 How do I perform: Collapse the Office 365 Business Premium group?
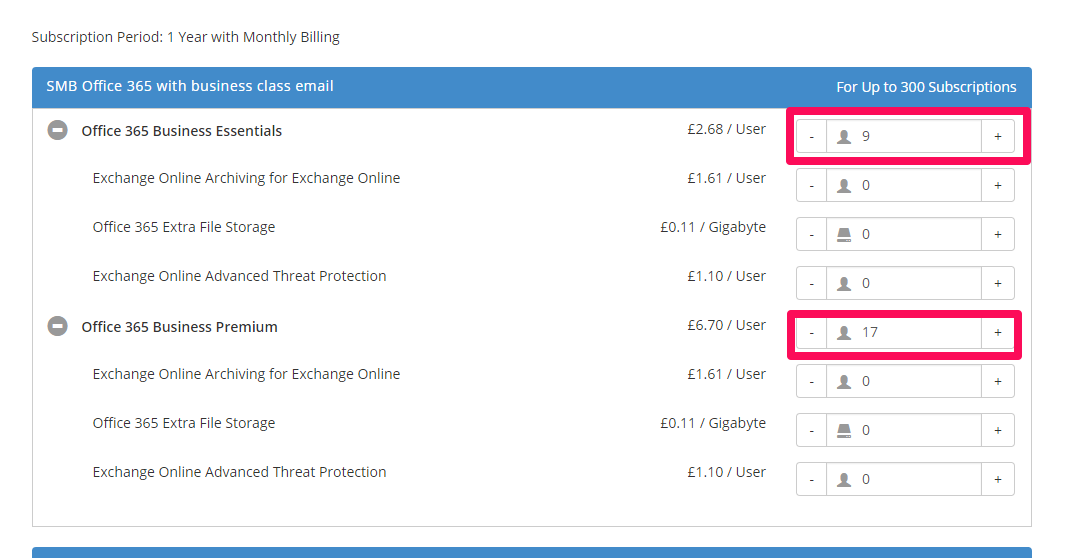pyautogui.click(x=57, y=326)
